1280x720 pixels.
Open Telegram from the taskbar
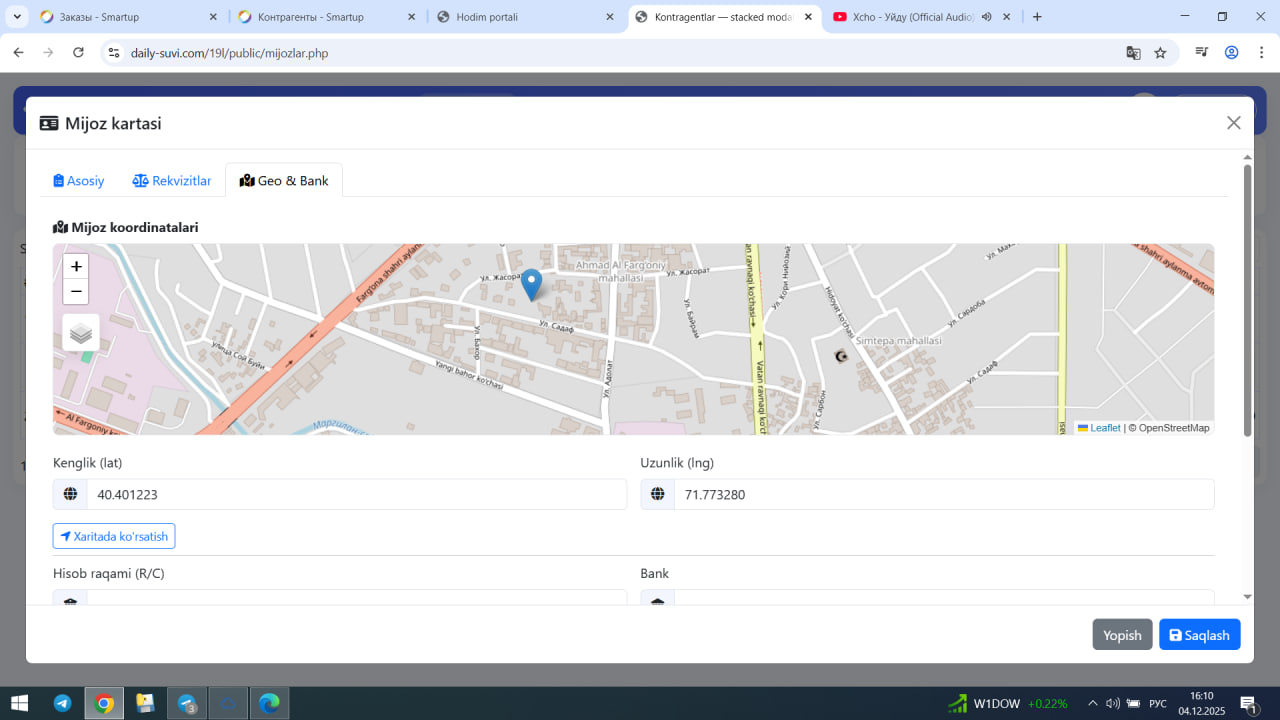pyautogui.click(x=62, y=703)
